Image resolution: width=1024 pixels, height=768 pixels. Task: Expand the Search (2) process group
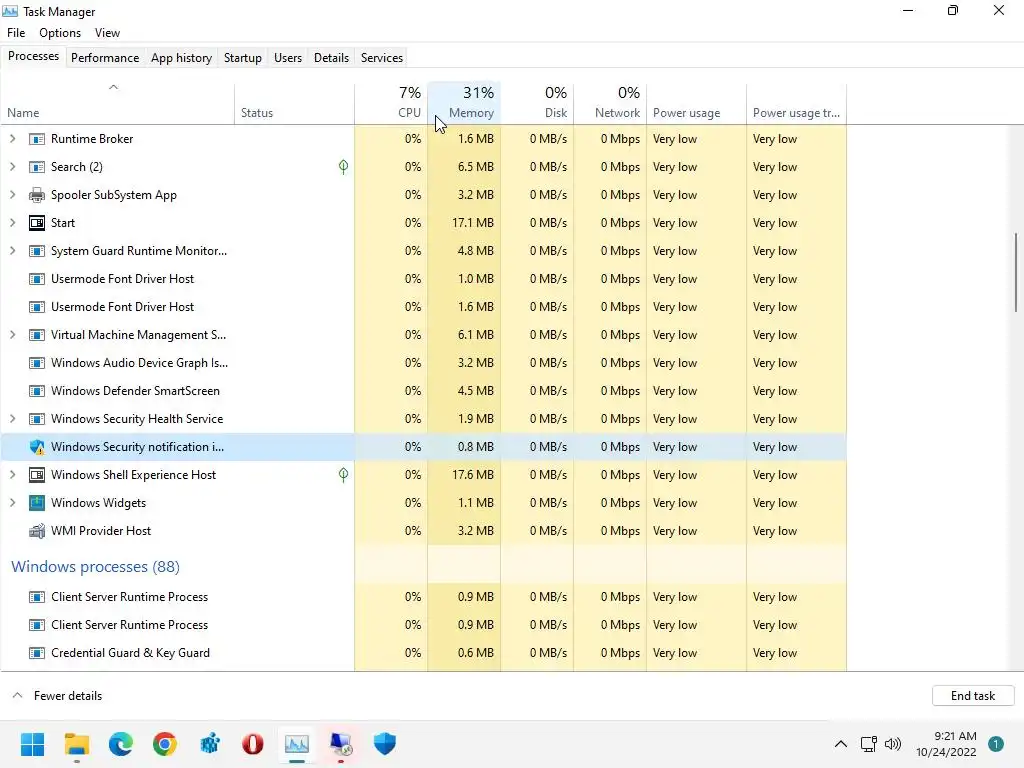point(12,167)
